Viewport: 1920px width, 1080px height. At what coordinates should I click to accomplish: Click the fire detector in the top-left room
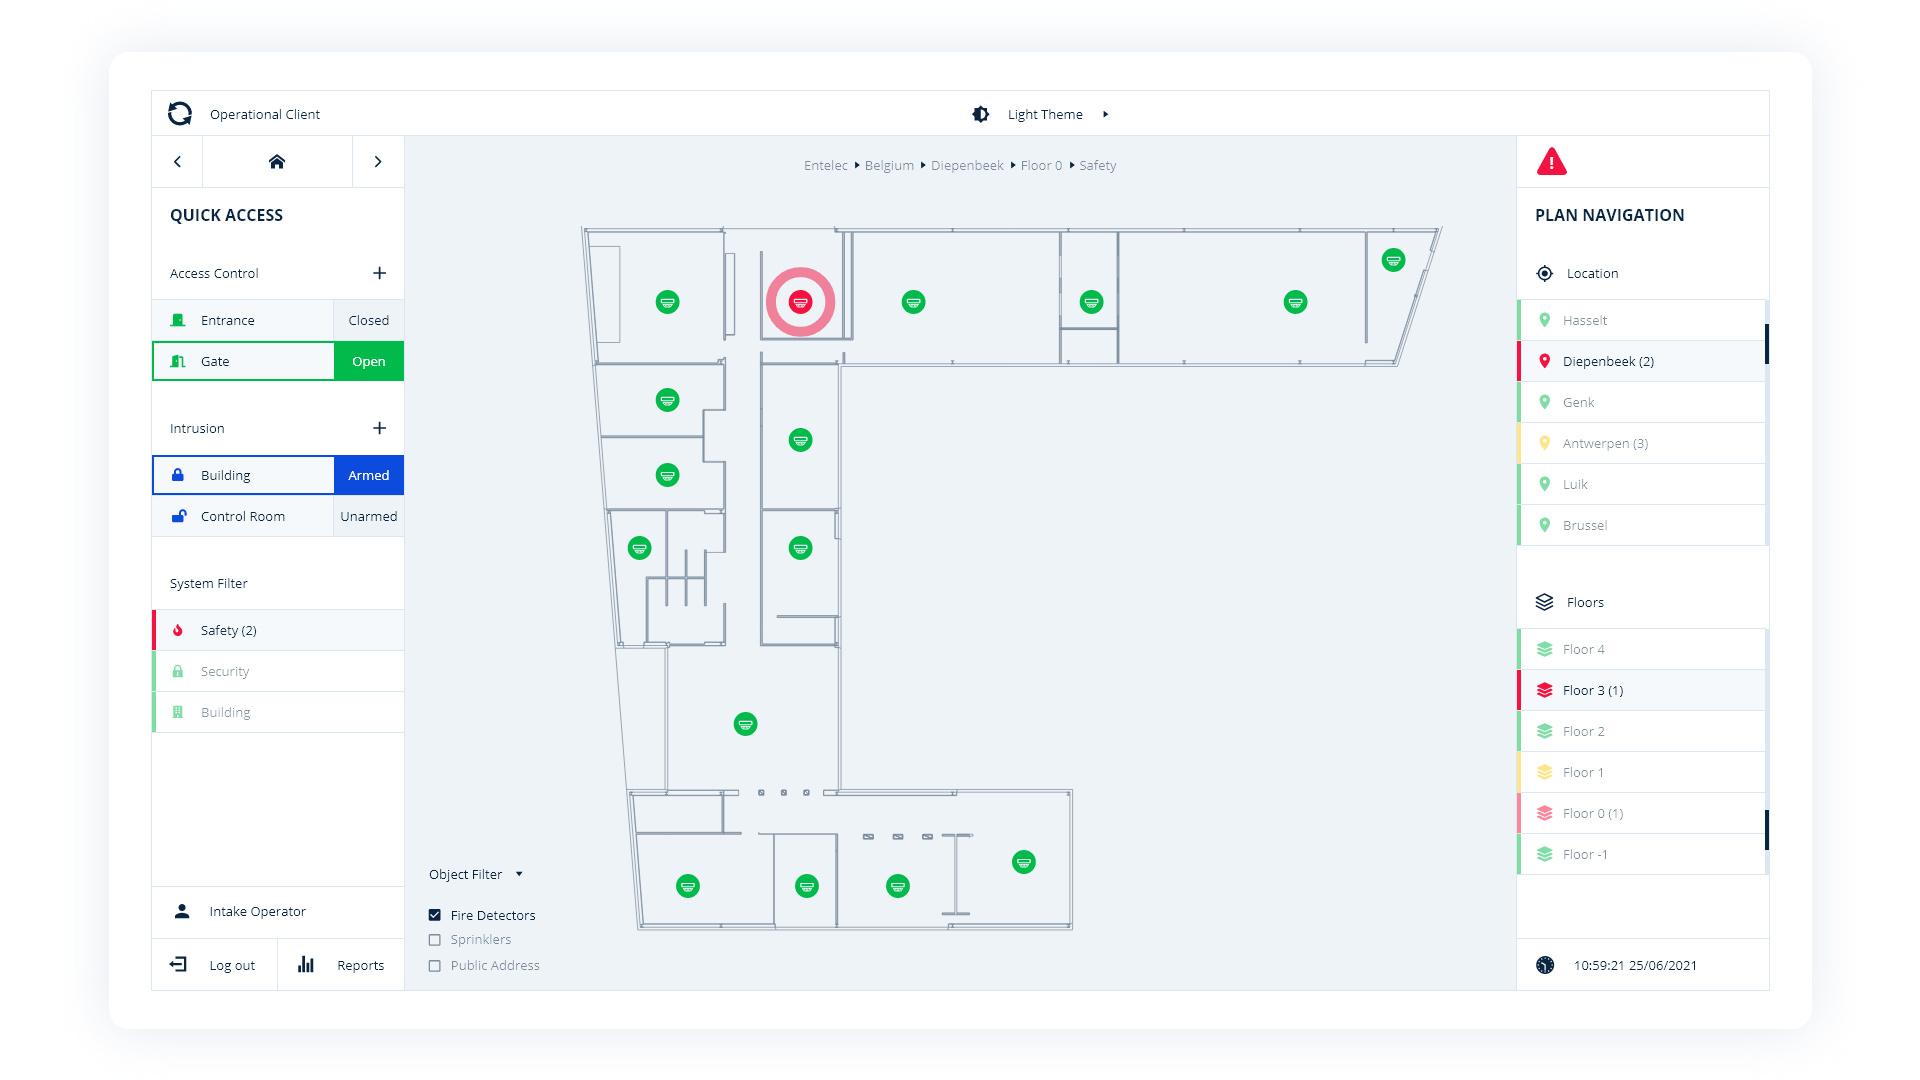pyautogui.click(x=668, y=302)
